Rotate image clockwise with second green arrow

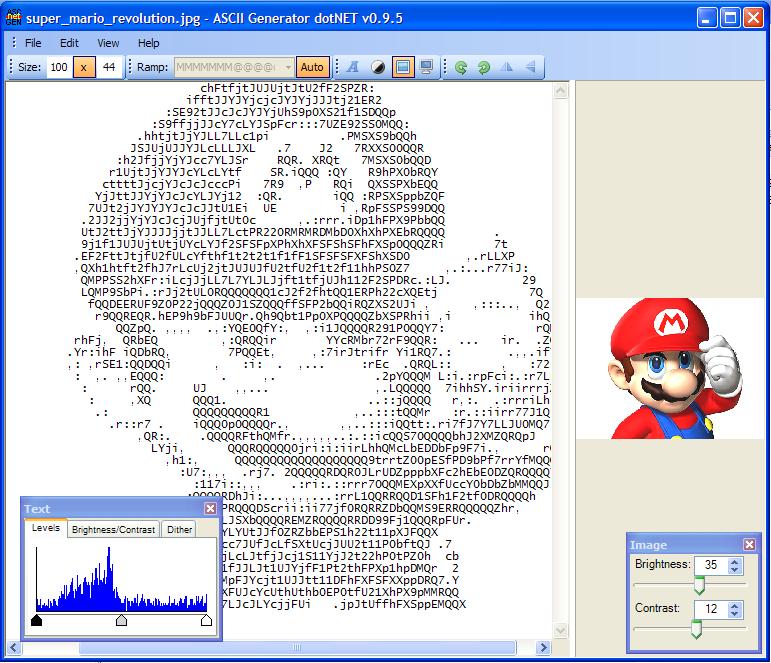(x=484, y=67)
